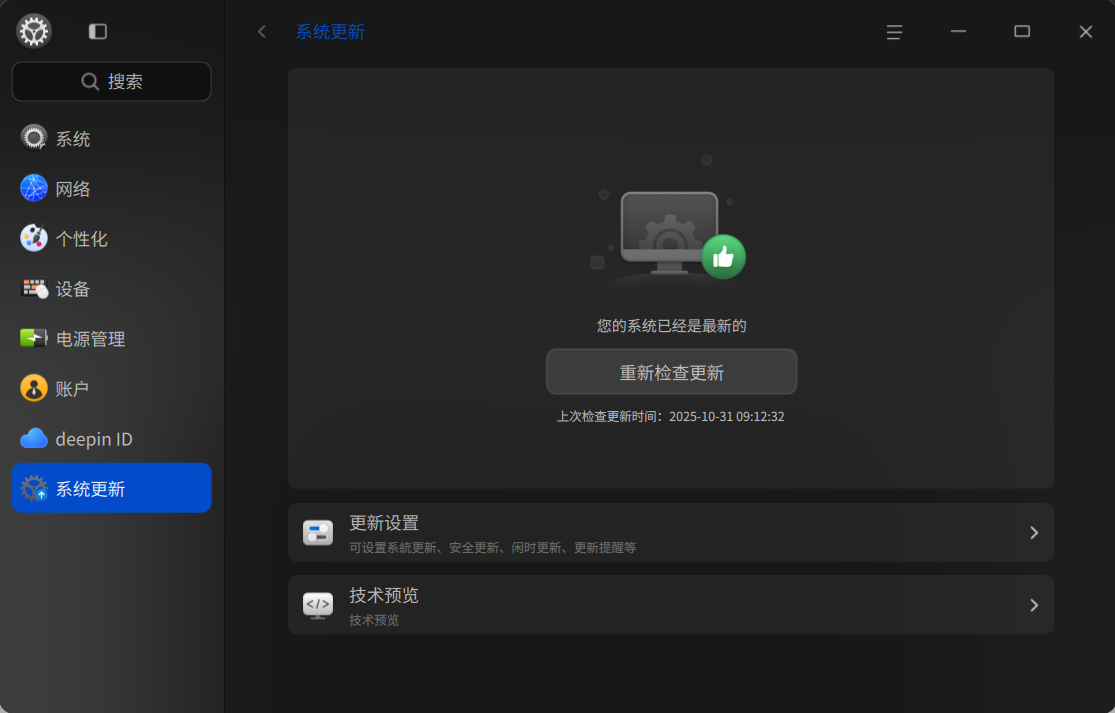Click the 设备 keyboard mouse icon
The height and width of the screenshot is (713, 1115).
[33, 289]
